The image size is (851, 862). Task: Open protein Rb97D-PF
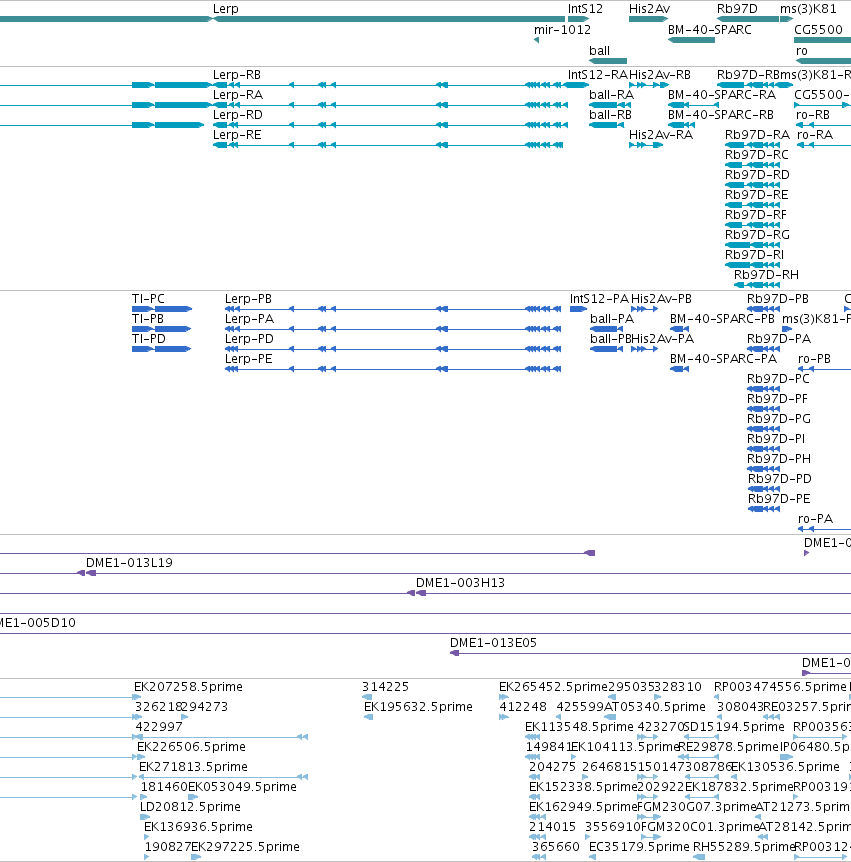pos(777,399)
